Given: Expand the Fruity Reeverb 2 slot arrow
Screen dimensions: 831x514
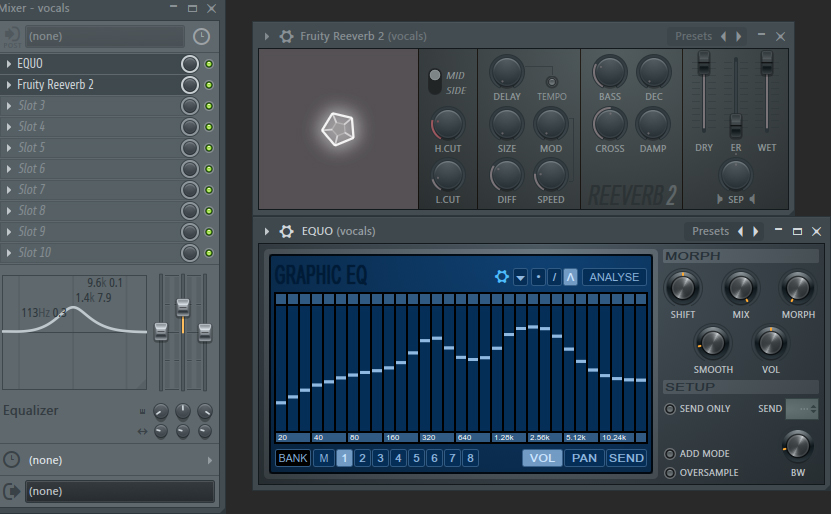Looking at the screenshot, I should point(8,85).
